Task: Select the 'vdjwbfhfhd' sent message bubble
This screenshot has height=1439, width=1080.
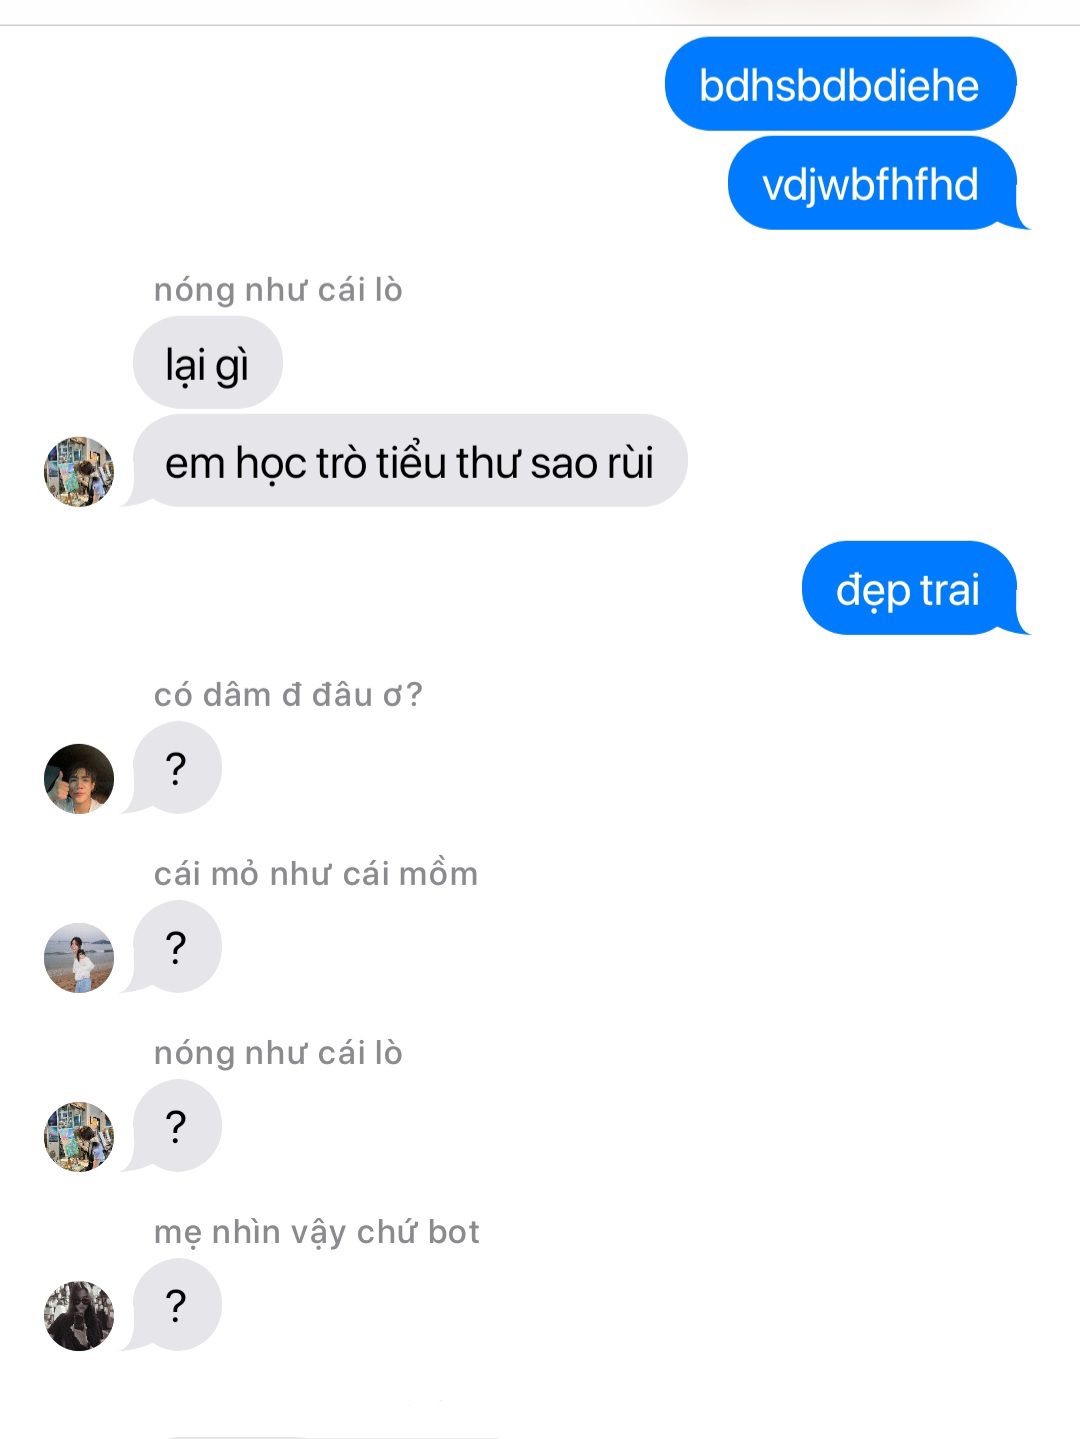Action: click(x=872, y=184)
